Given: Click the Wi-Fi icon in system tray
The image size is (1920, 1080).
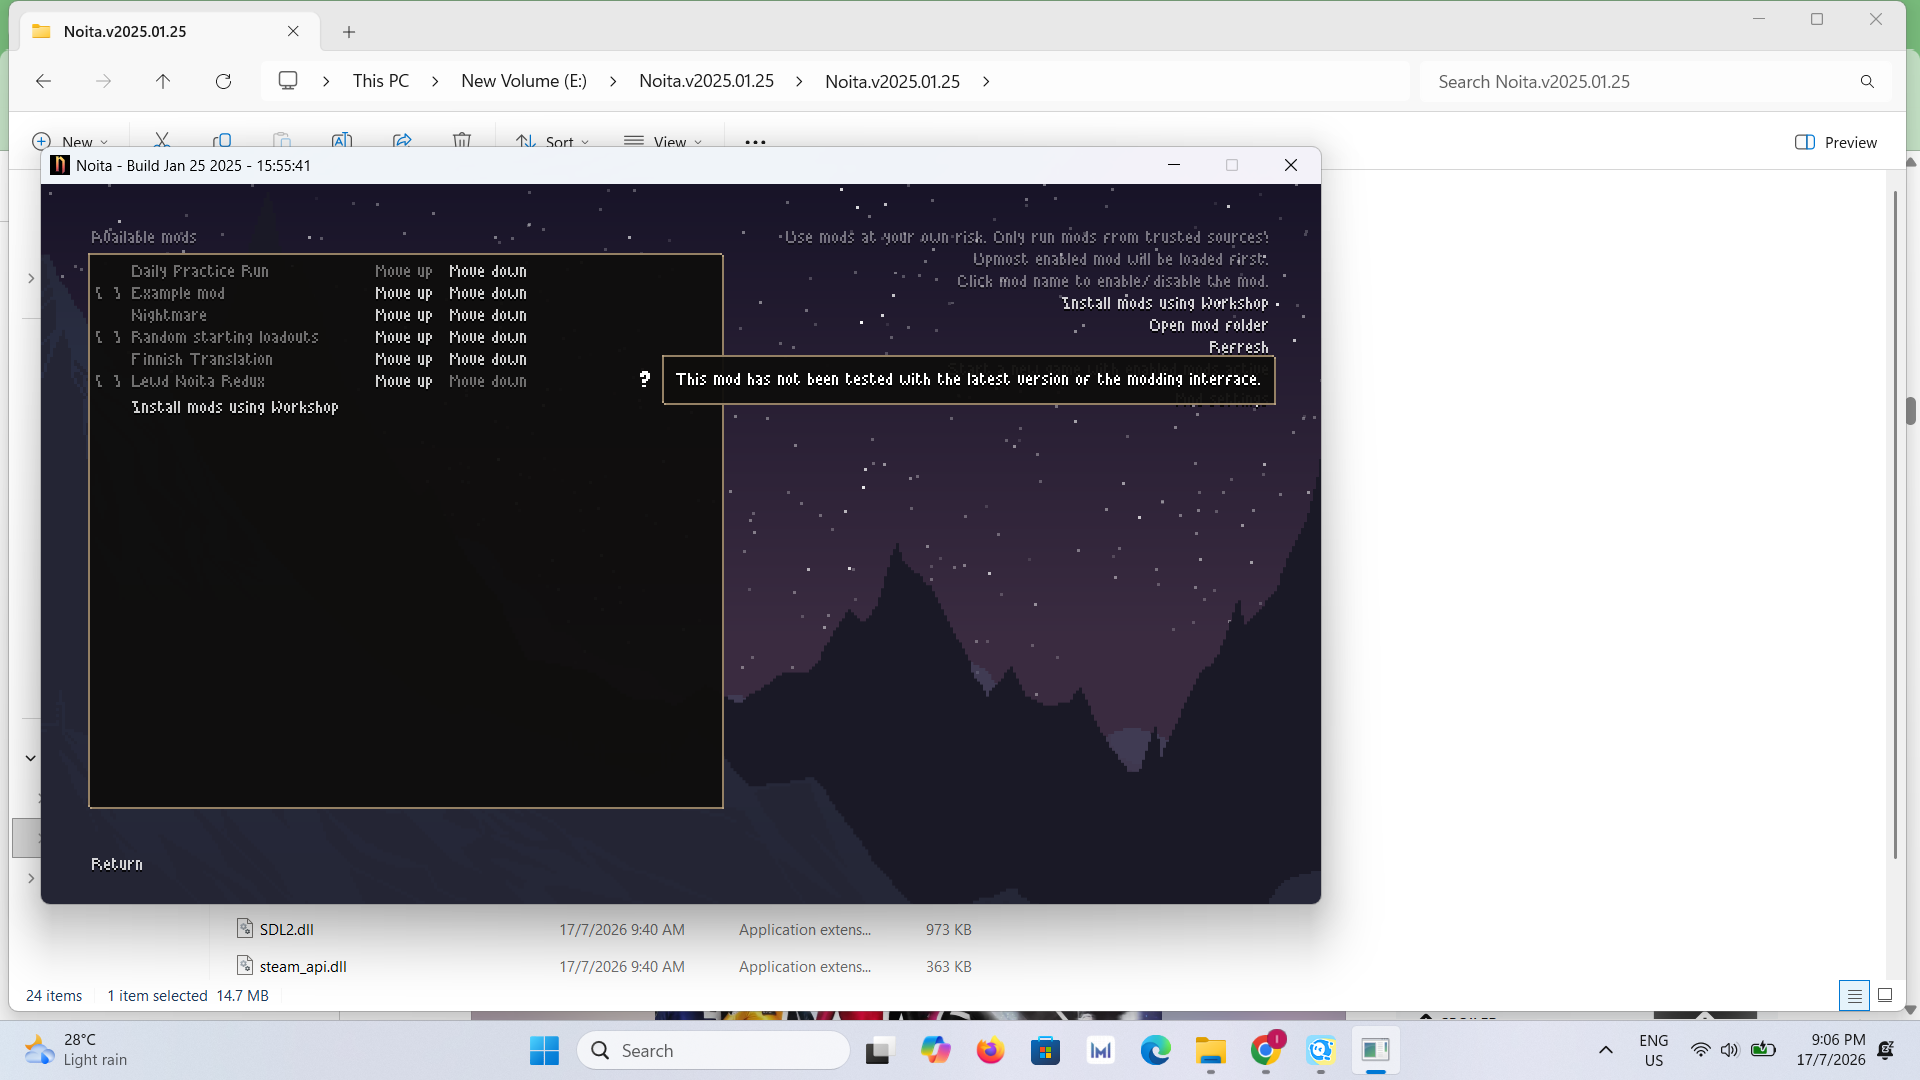Looking at the screenshot, I should click(x=1700, y=1050).
